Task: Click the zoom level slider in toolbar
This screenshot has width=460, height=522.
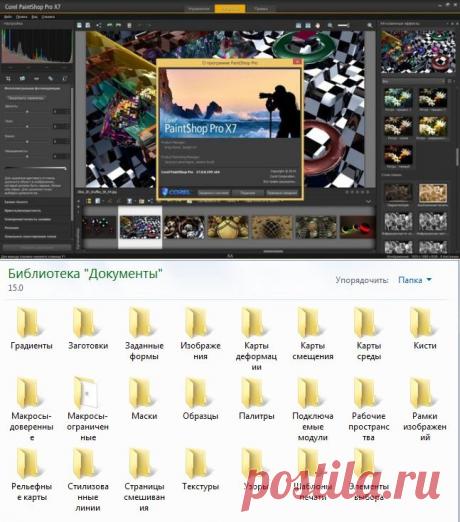Action: 344,25
